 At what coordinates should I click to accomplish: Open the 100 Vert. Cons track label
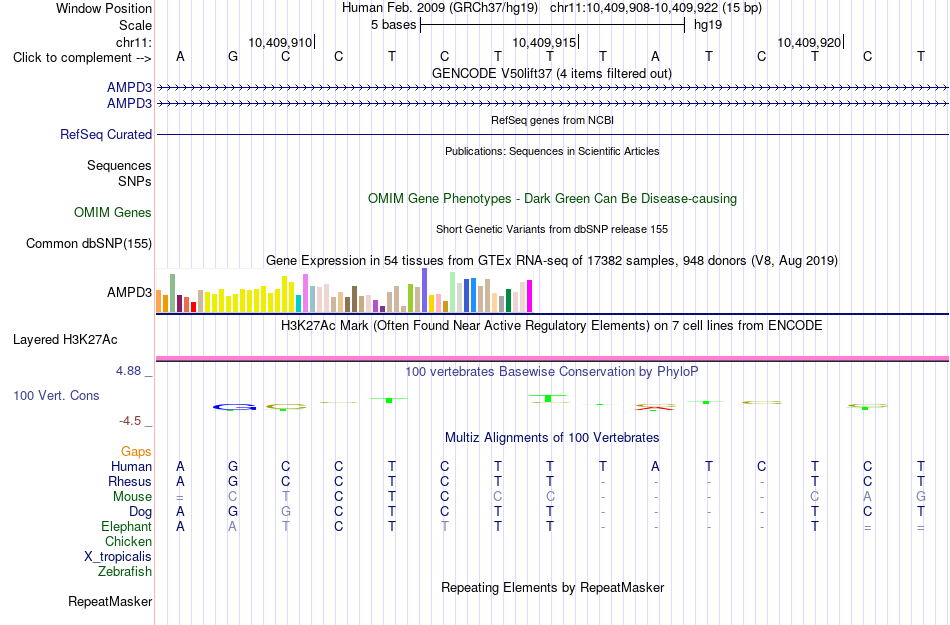pos(56,395)
